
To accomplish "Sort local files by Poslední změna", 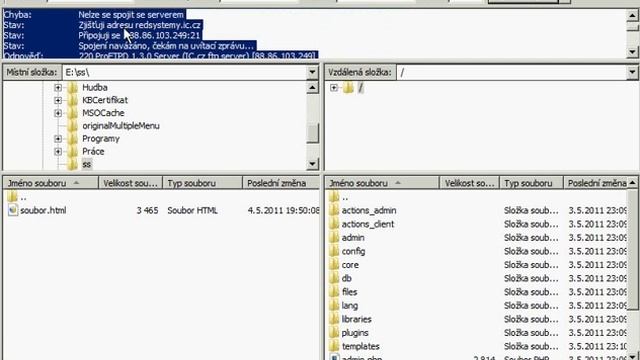I will pos(281,183).
